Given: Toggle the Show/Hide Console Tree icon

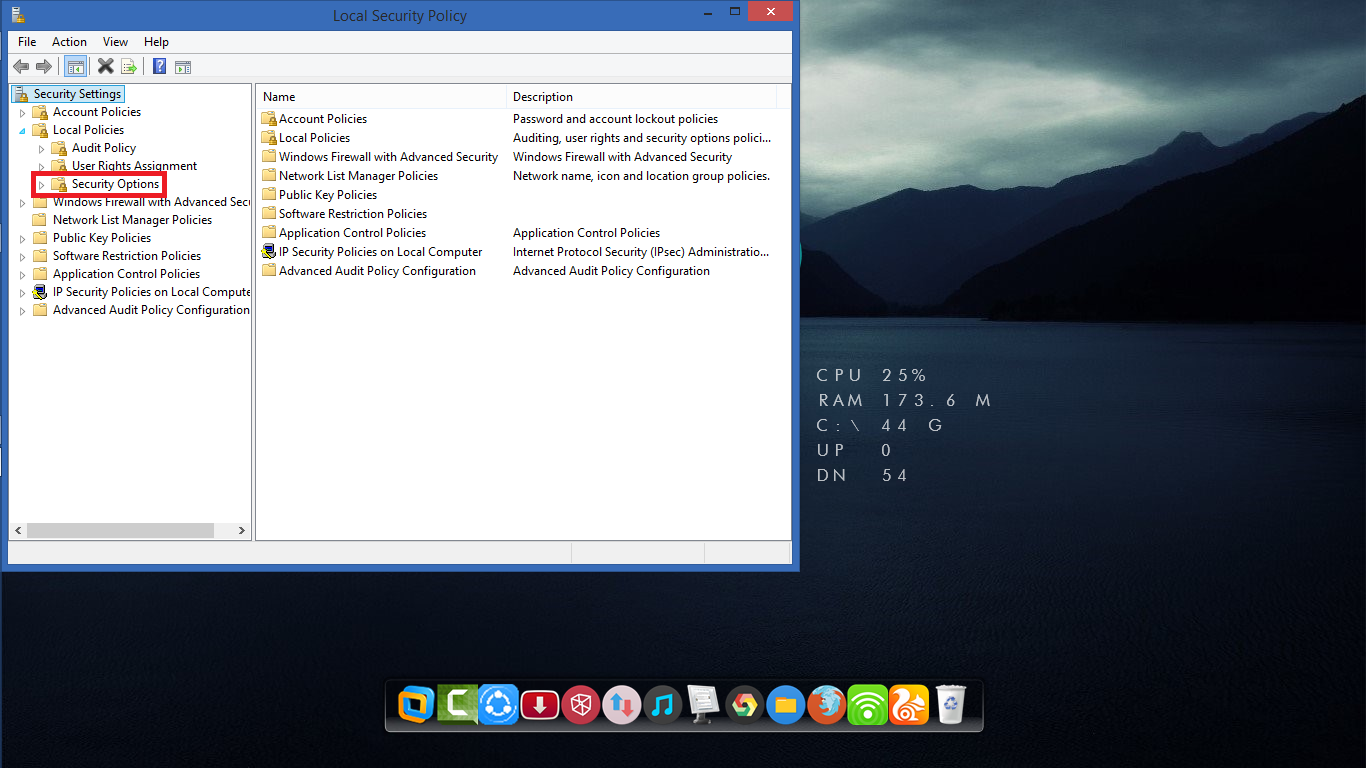Looking at the screenshot, I should 75,67.
